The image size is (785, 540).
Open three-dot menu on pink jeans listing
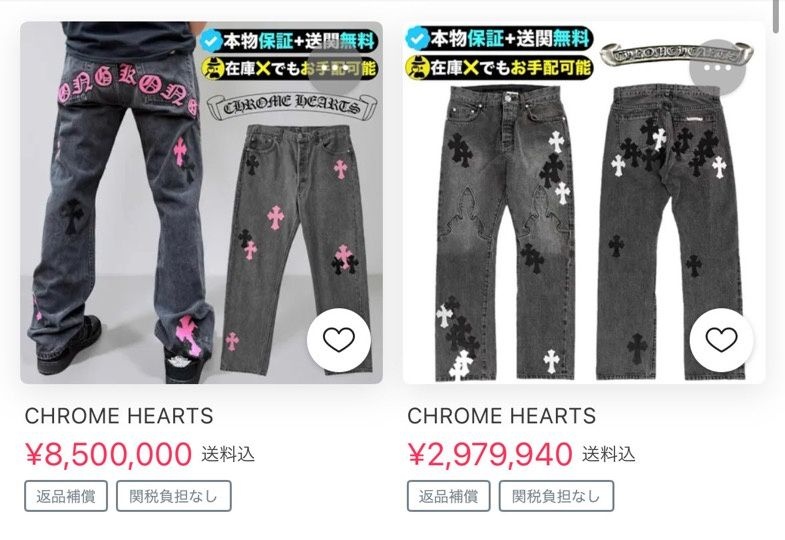[x=334, y=67]
